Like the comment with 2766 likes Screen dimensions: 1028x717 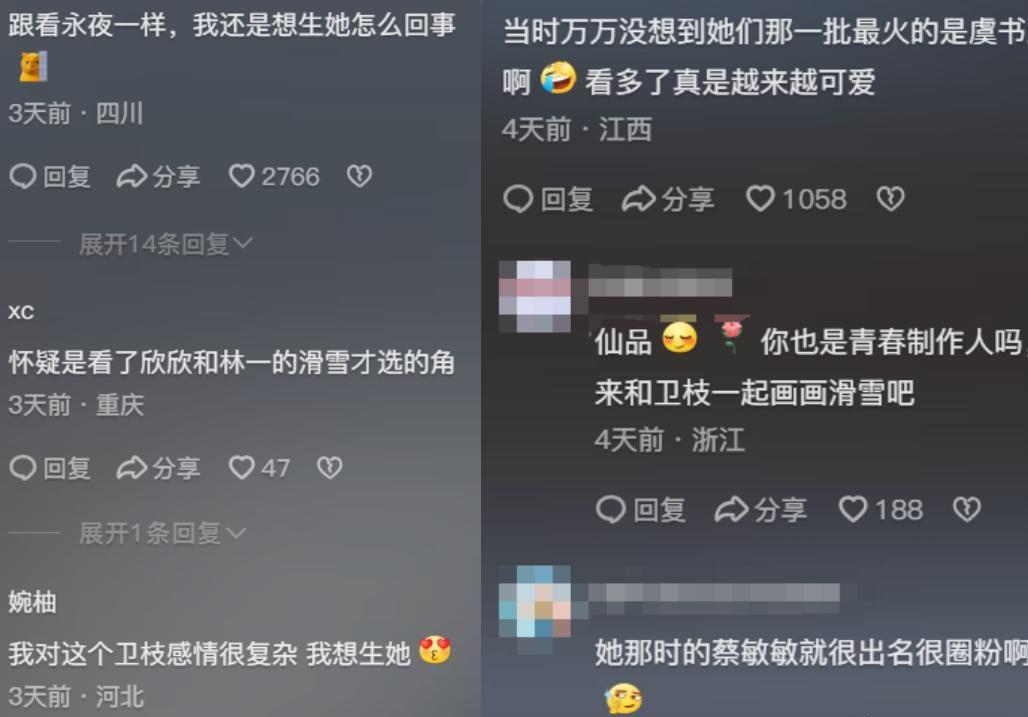pyautogui.click(x=274, y=176)
